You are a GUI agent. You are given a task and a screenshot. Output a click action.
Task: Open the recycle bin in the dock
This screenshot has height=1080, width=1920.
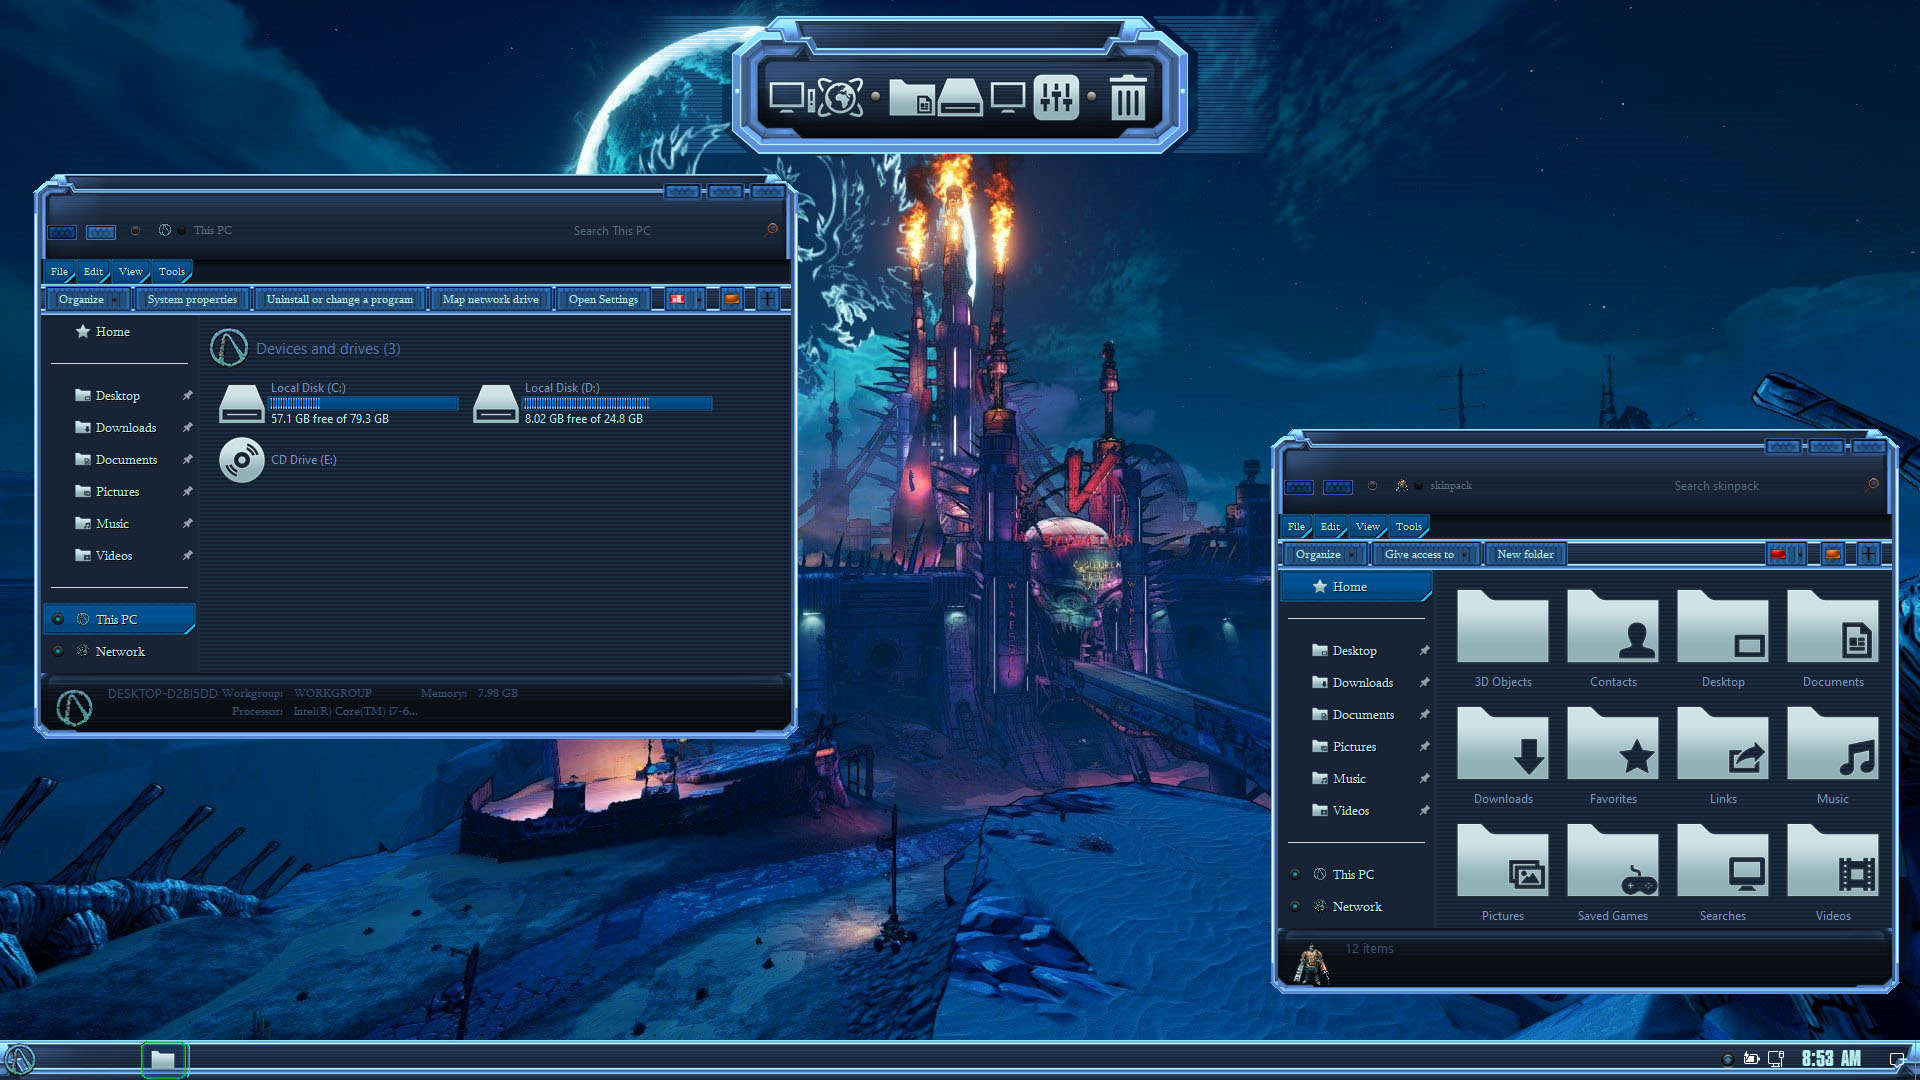[1127, 98]
